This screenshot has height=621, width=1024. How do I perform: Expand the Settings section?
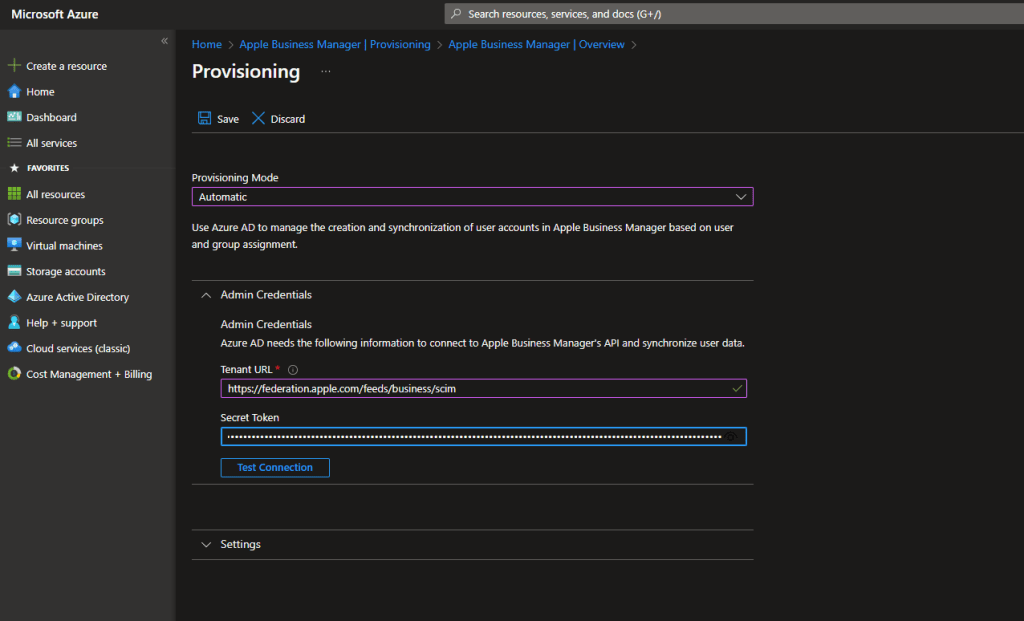(207, 545)
